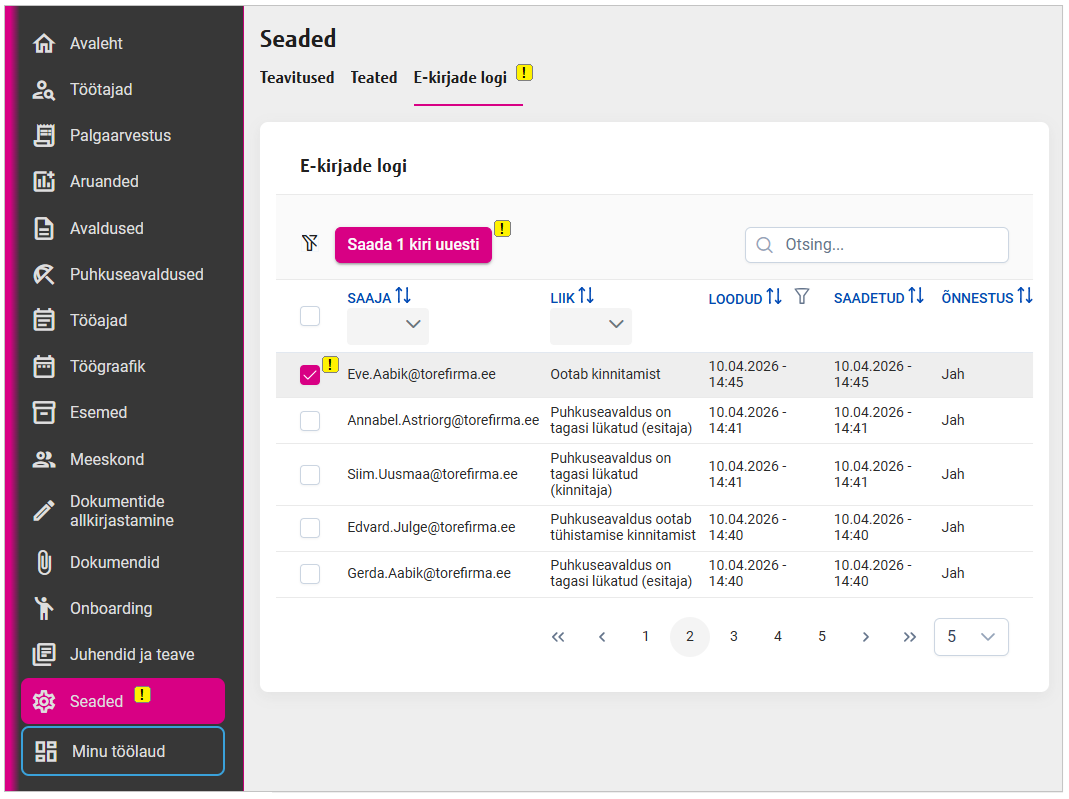Viewport: 1069px width, 799px height.
Task: Click the clear filters funnel icon
Action: [309, 243]
